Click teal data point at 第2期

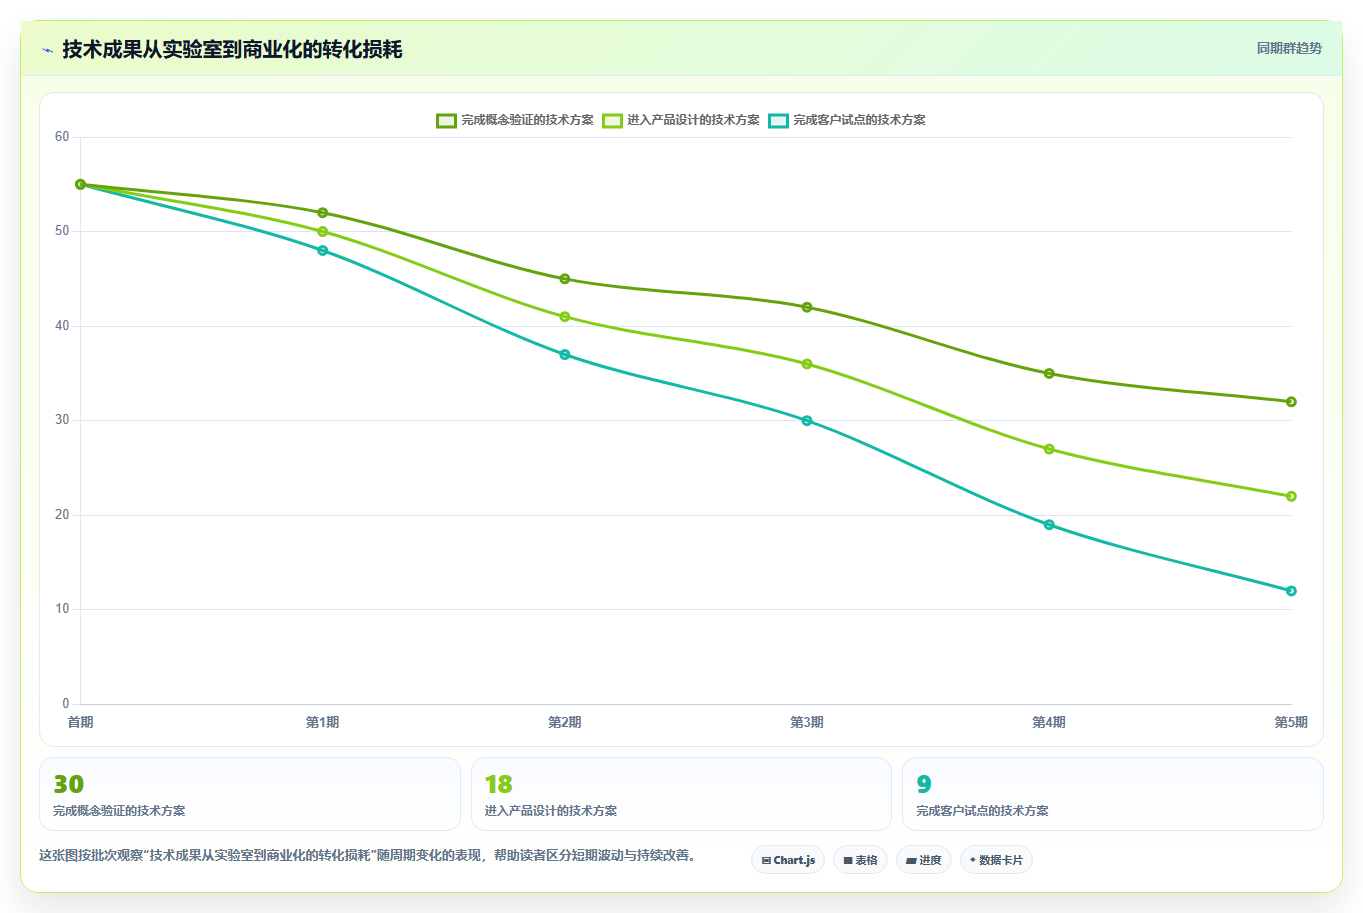click(x=565, y=355)
